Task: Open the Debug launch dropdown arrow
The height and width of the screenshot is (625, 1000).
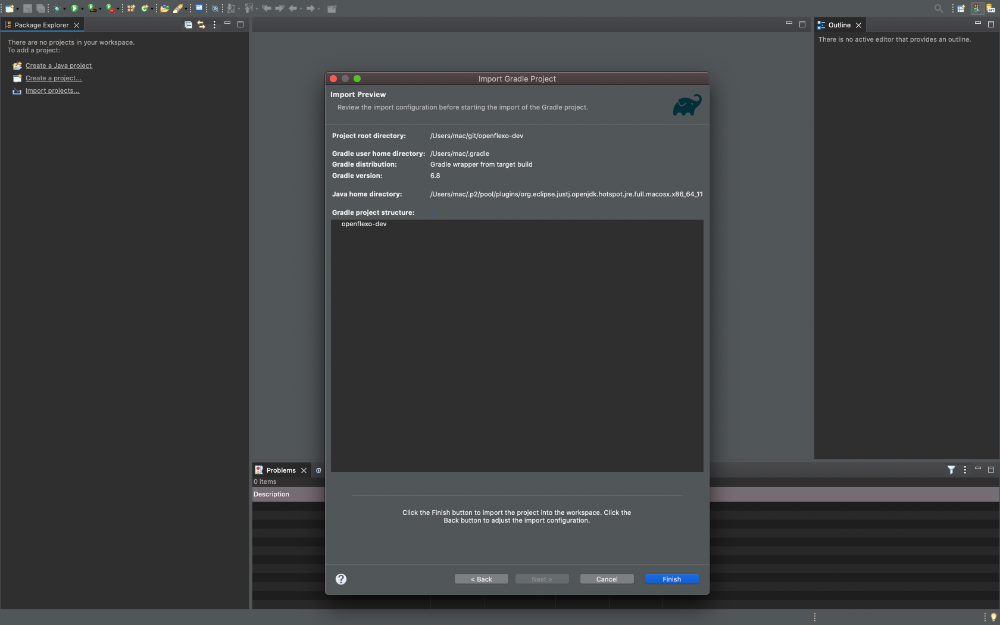Action: click(x=64, y=9)
